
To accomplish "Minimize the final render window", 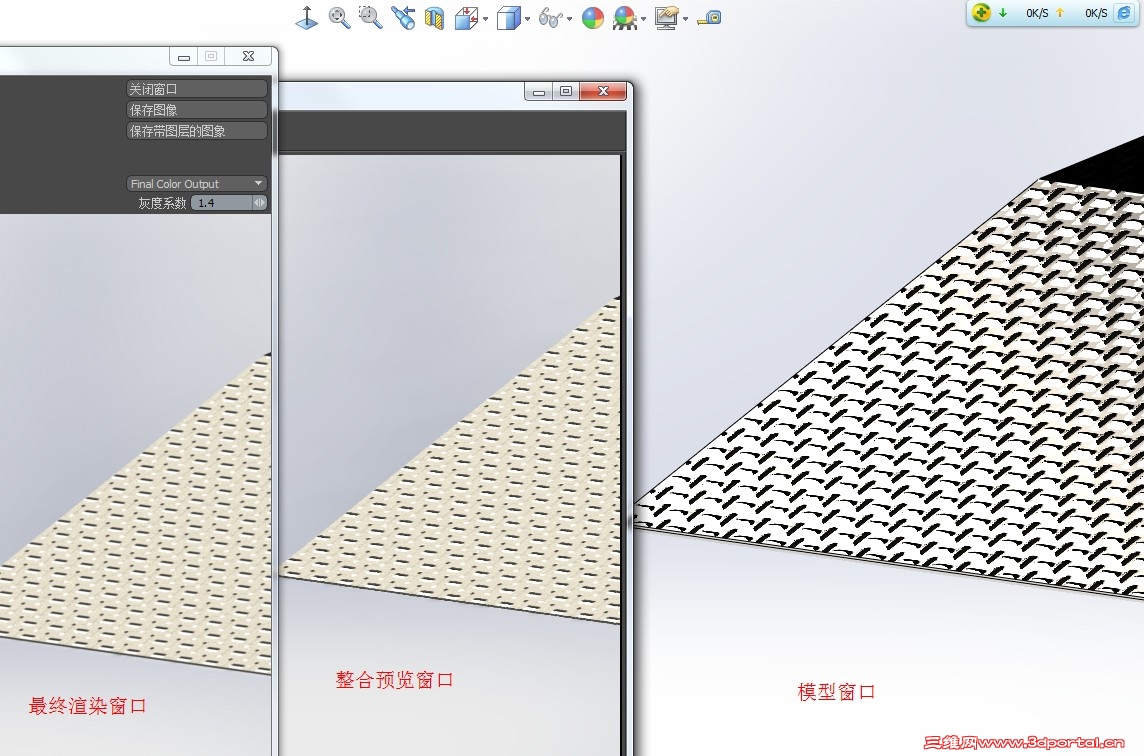I will point(184,56).
